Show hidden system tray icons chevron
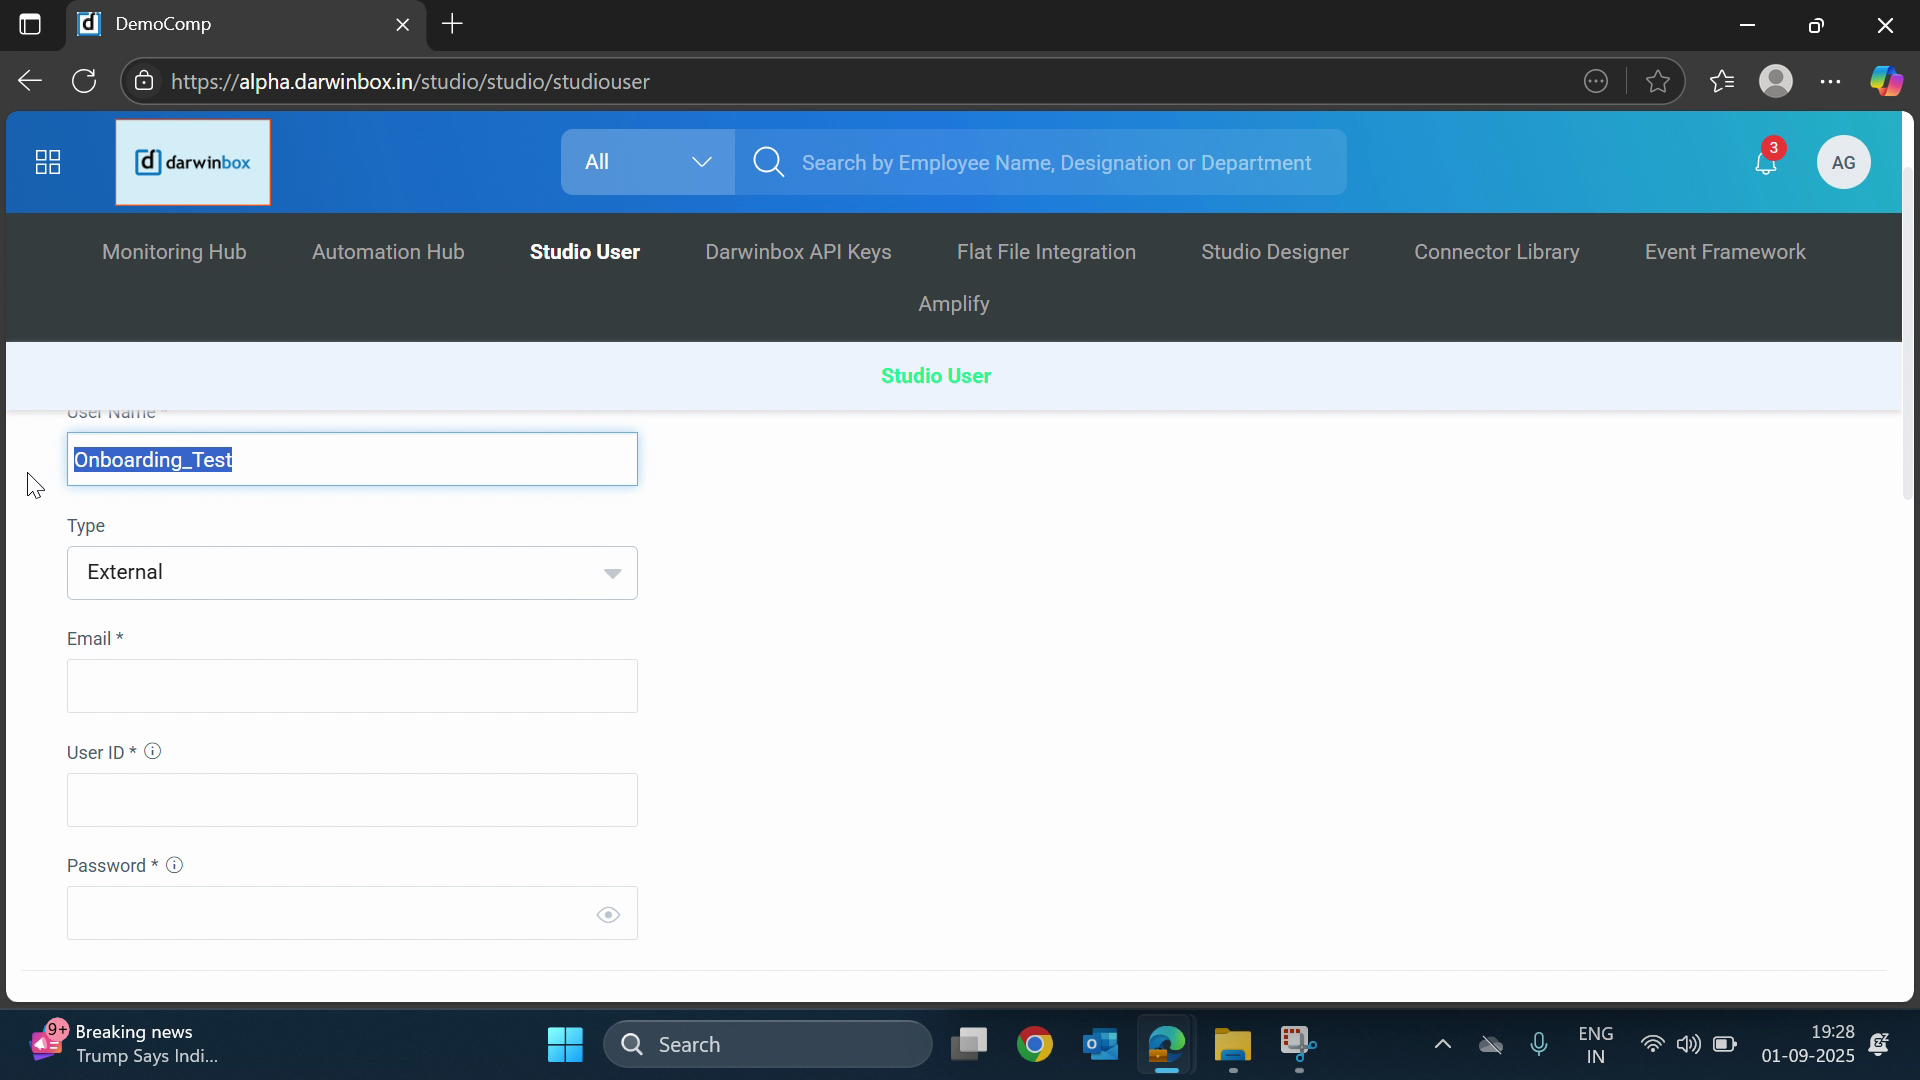Viewport: 1920px width, 1080px height. tap(1442, 1045)
